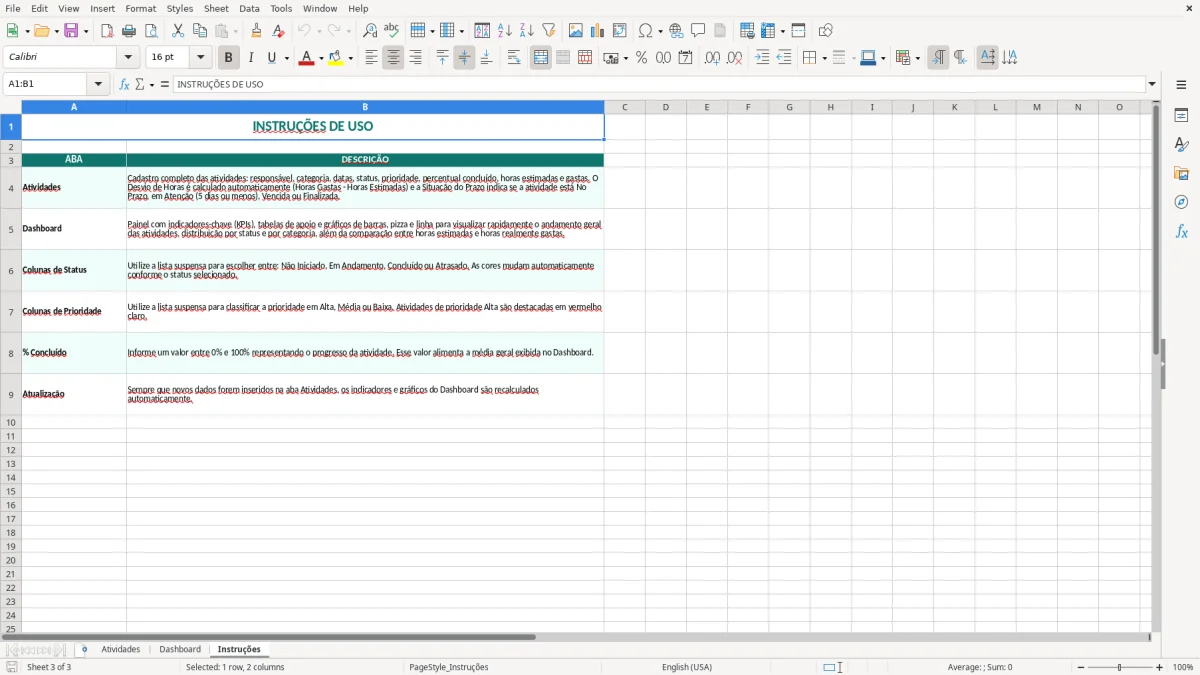Image resolution: width=1200 pixels, height=675 pixels.
Task: Open background color dropdown arrow
Action: [350, 58]
